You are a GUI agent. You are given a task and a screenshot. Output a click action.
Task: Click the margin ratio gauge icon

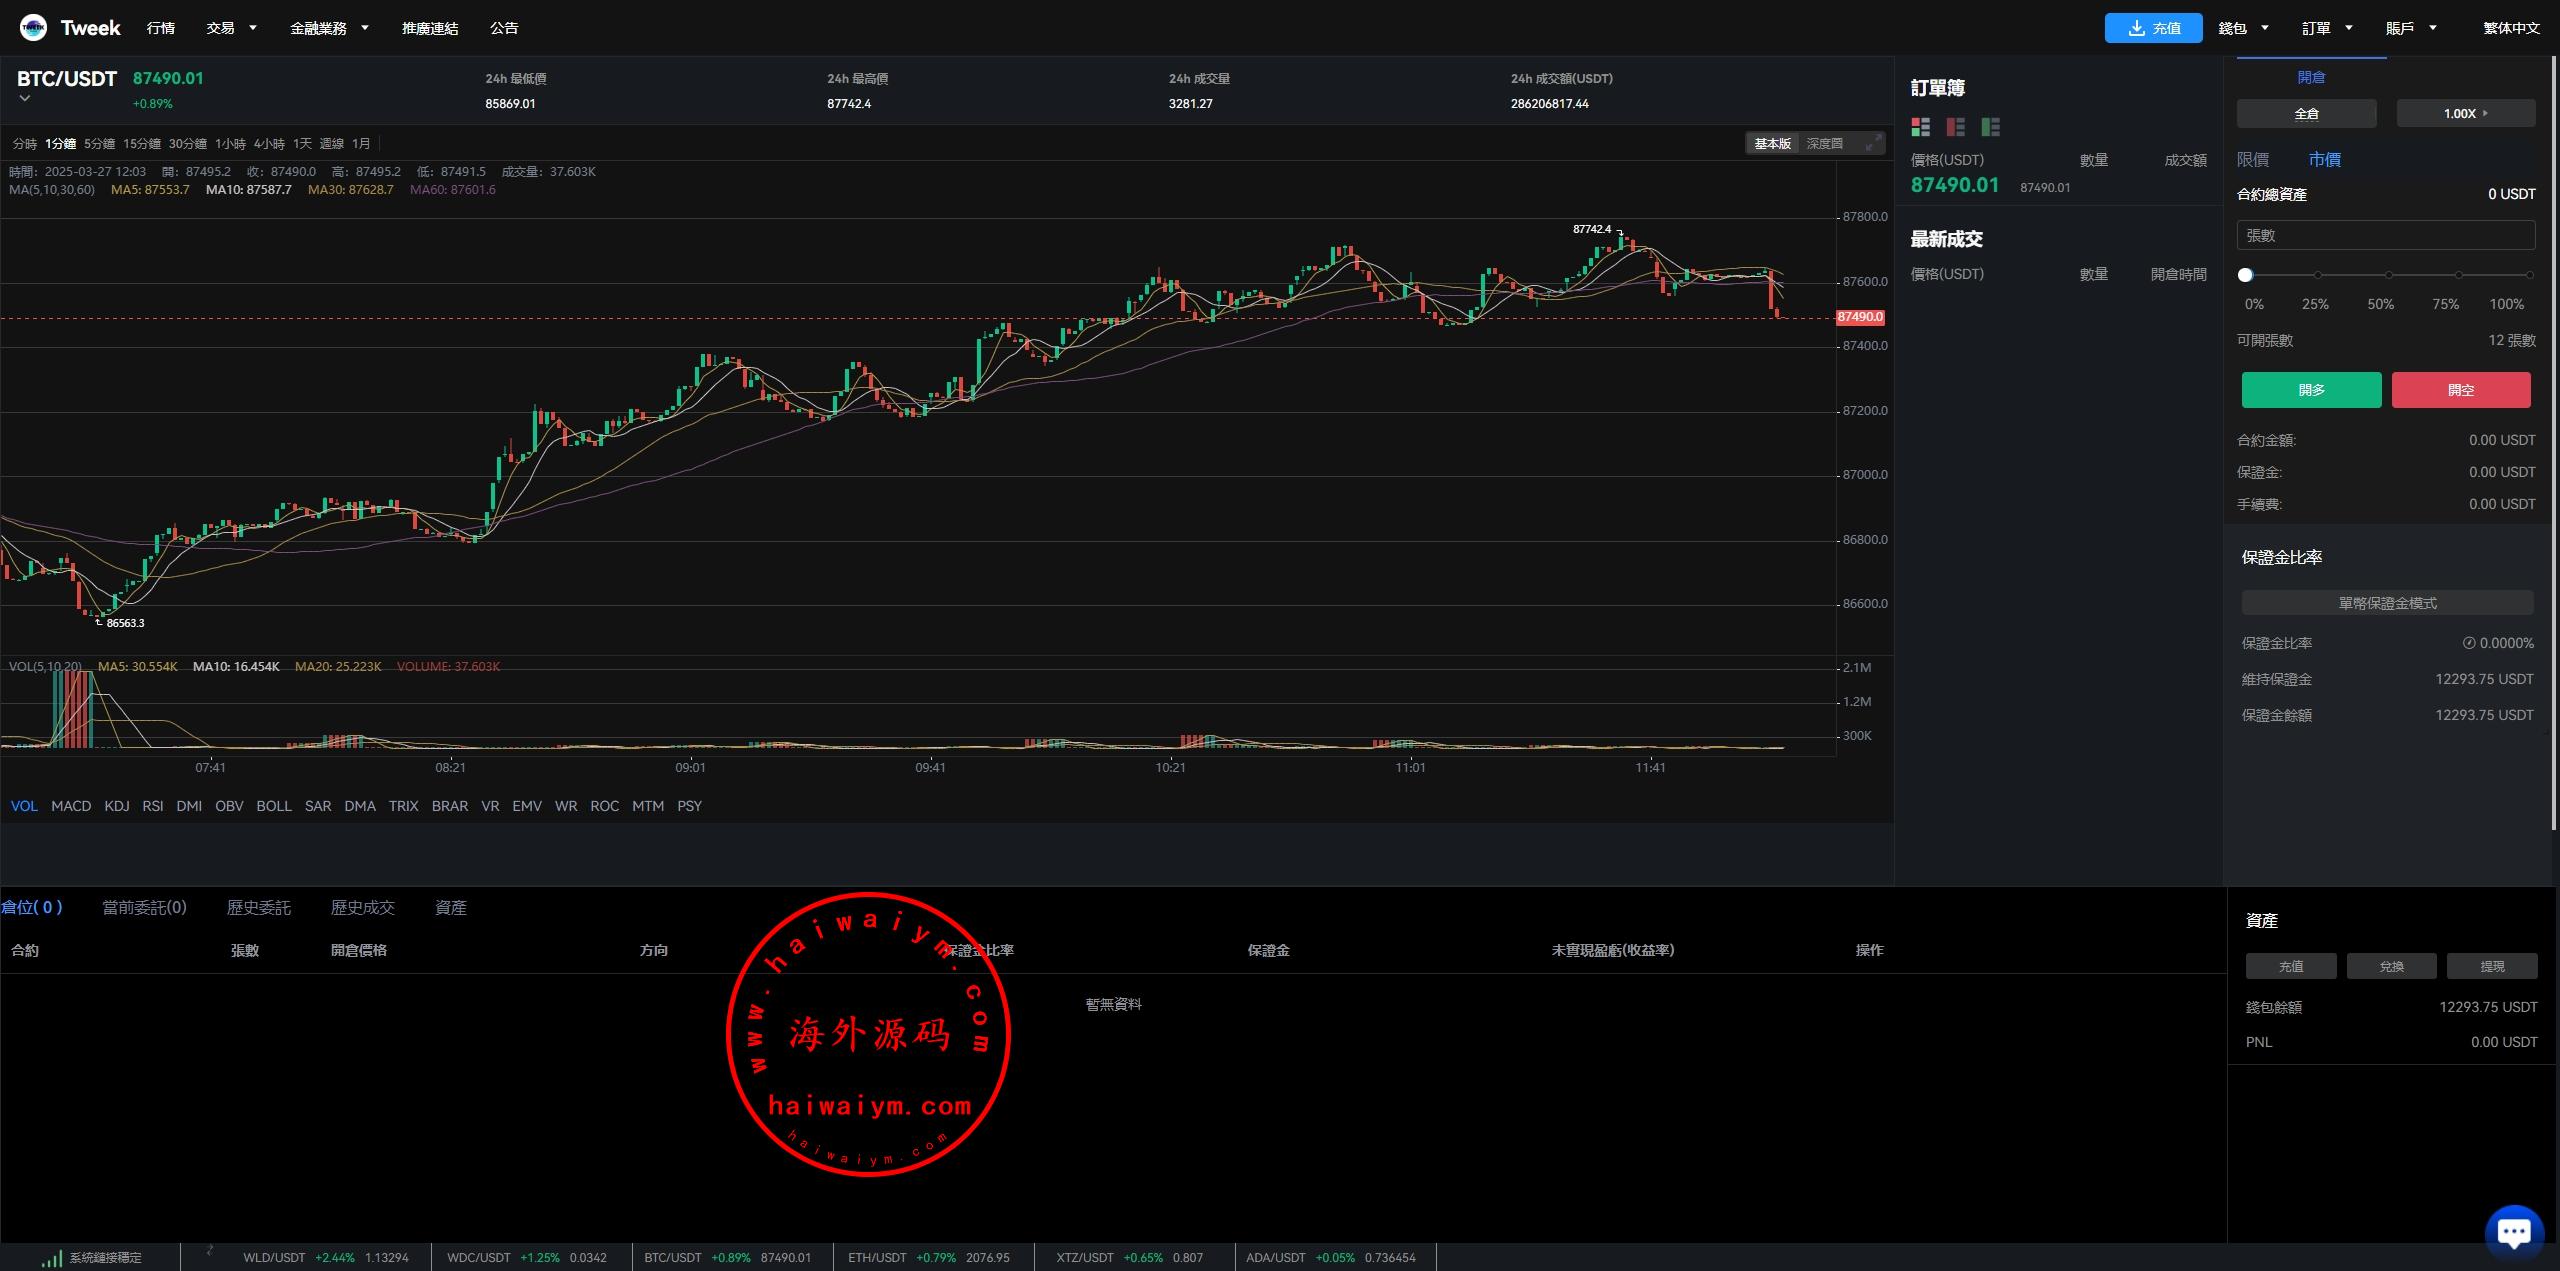tap(2468, 644)
